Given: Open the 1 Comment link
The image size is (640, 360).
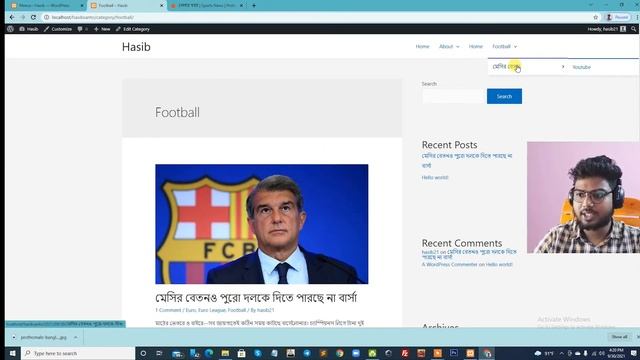Looking at the screenshot, I should [x=168, y=310].
